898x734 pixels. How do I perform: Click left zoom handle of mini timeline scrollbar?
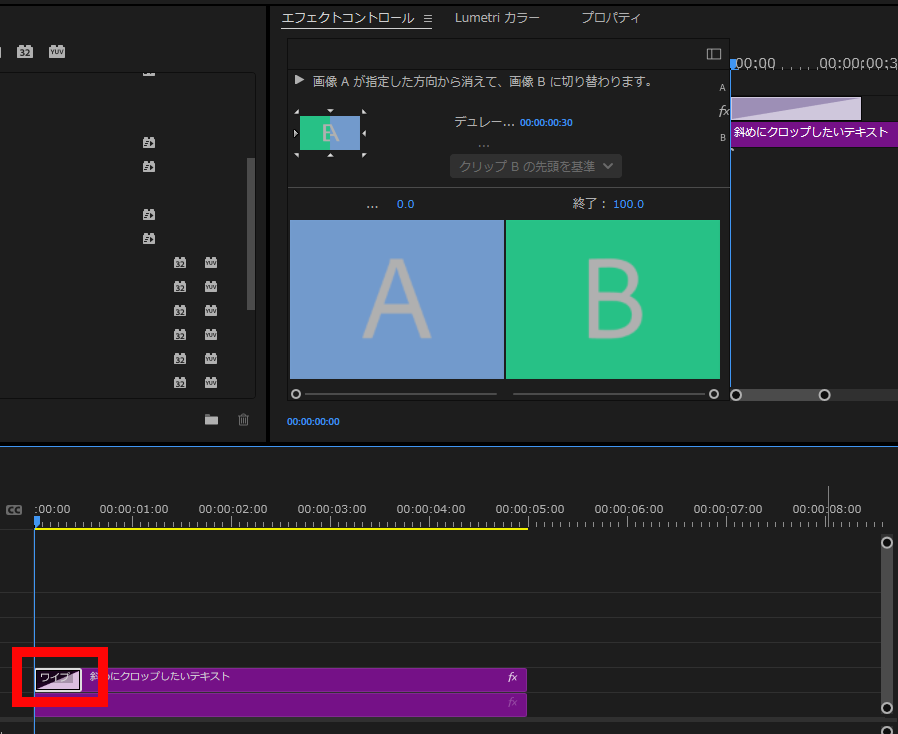coord(736,395)
